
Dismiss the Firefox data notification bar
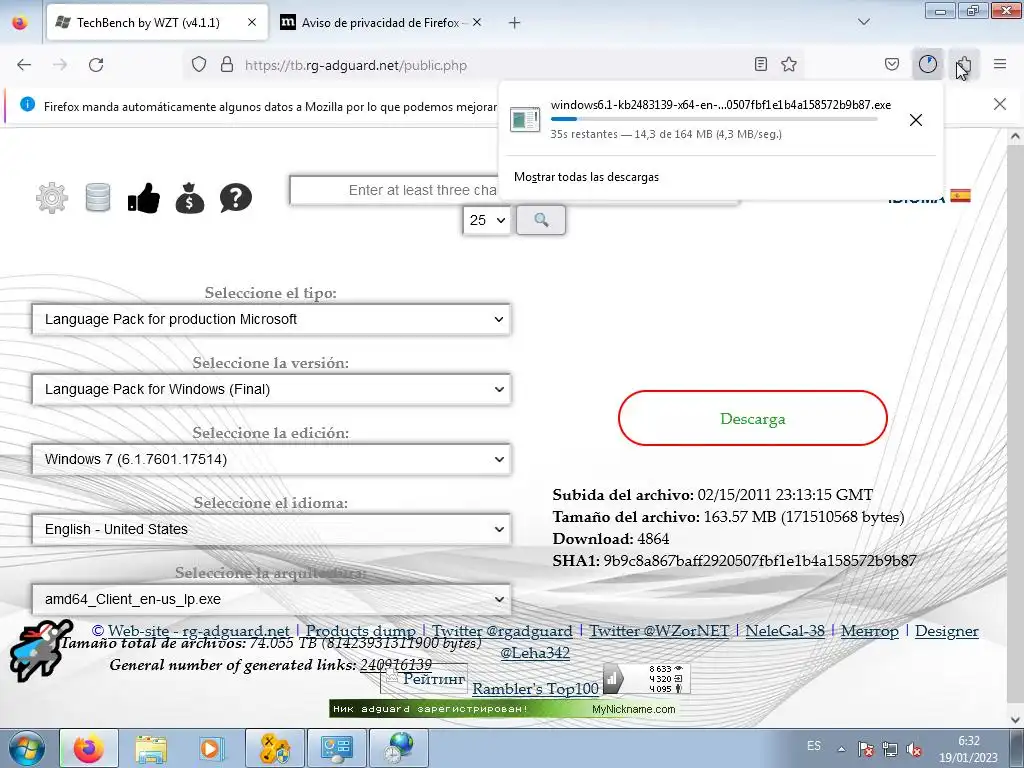pos(1000,104)
